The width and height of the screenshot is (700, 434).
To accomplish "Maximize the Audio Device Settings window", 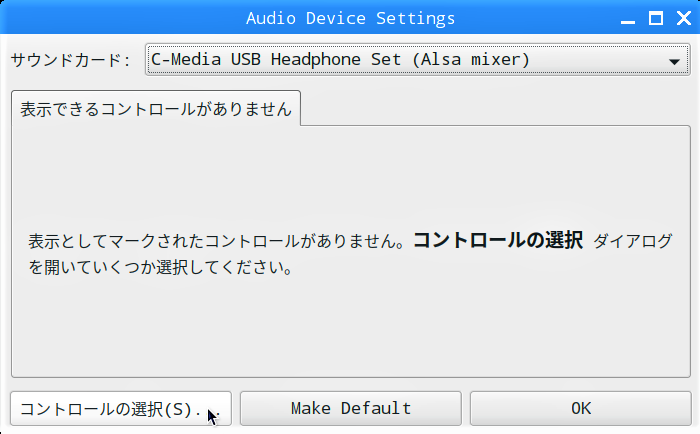I will (655, 18).
